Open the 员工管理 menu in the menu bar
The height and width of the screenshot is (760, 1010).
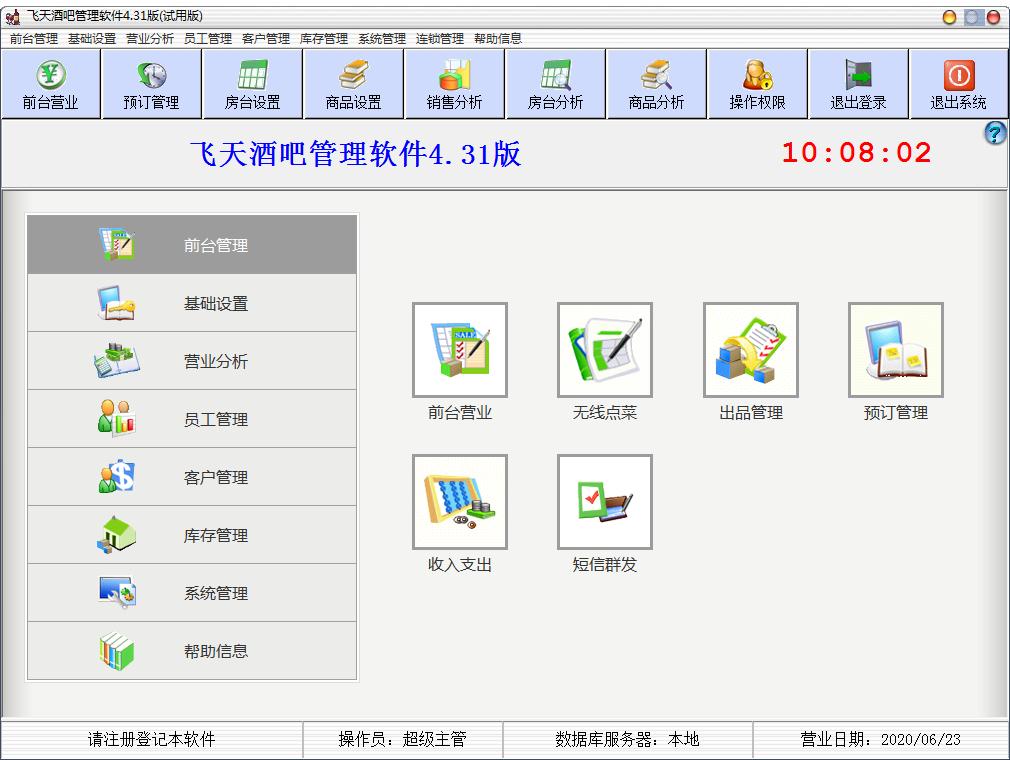pos(208,39)
